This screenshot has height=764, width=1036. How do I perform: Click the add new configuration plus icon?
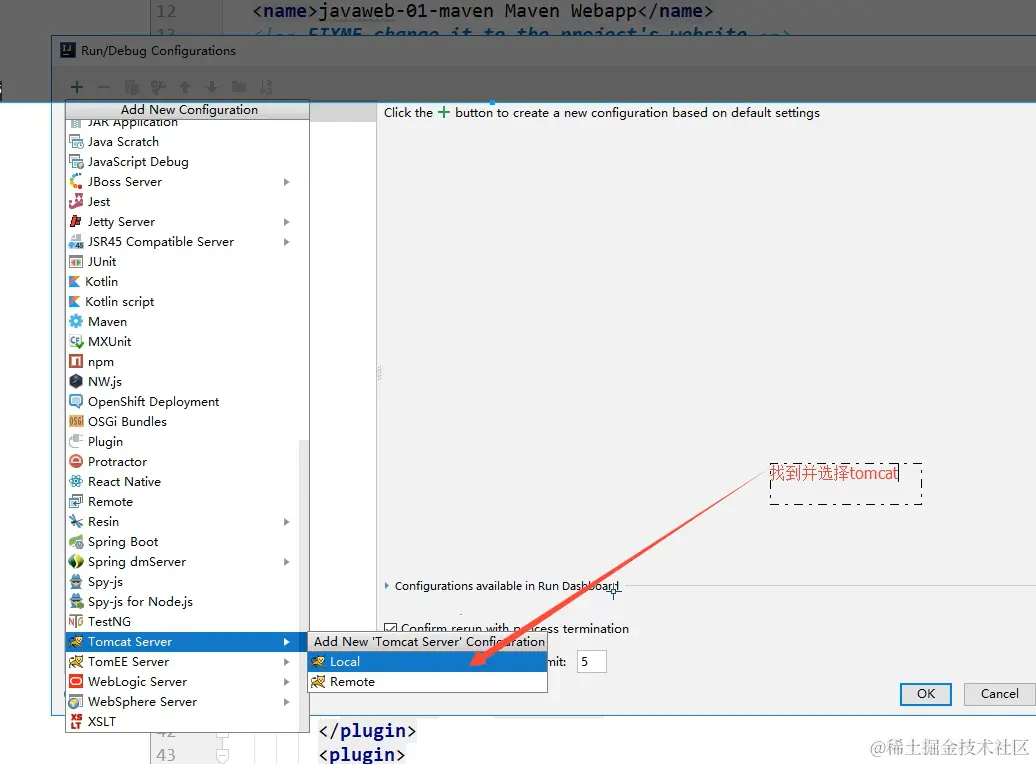(77, 87)
